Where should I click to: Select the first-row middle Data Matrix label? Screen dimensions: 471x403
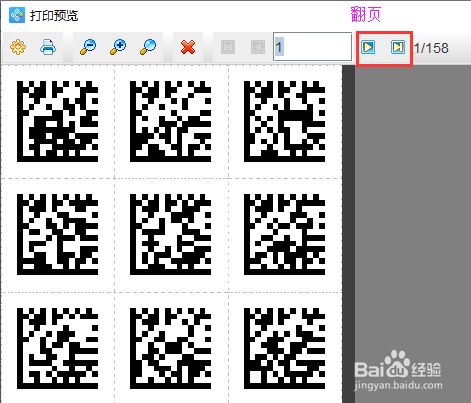171,121
